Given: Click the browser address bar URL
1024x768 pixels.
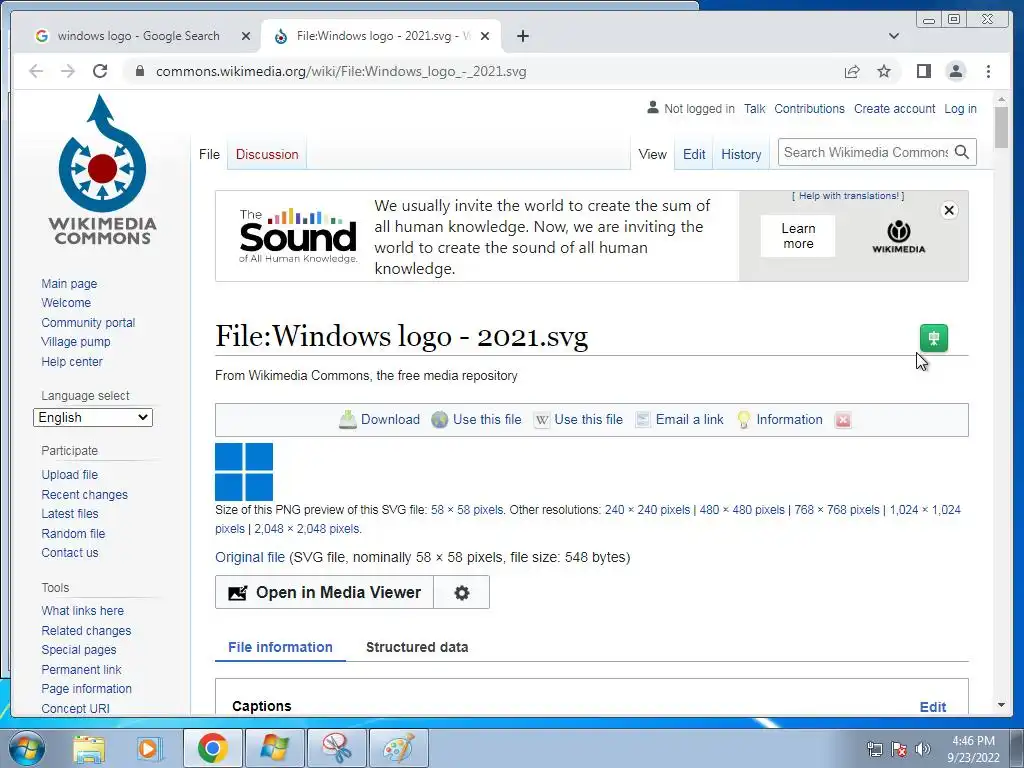Looking at the screenshot, I should pos(341,71).
